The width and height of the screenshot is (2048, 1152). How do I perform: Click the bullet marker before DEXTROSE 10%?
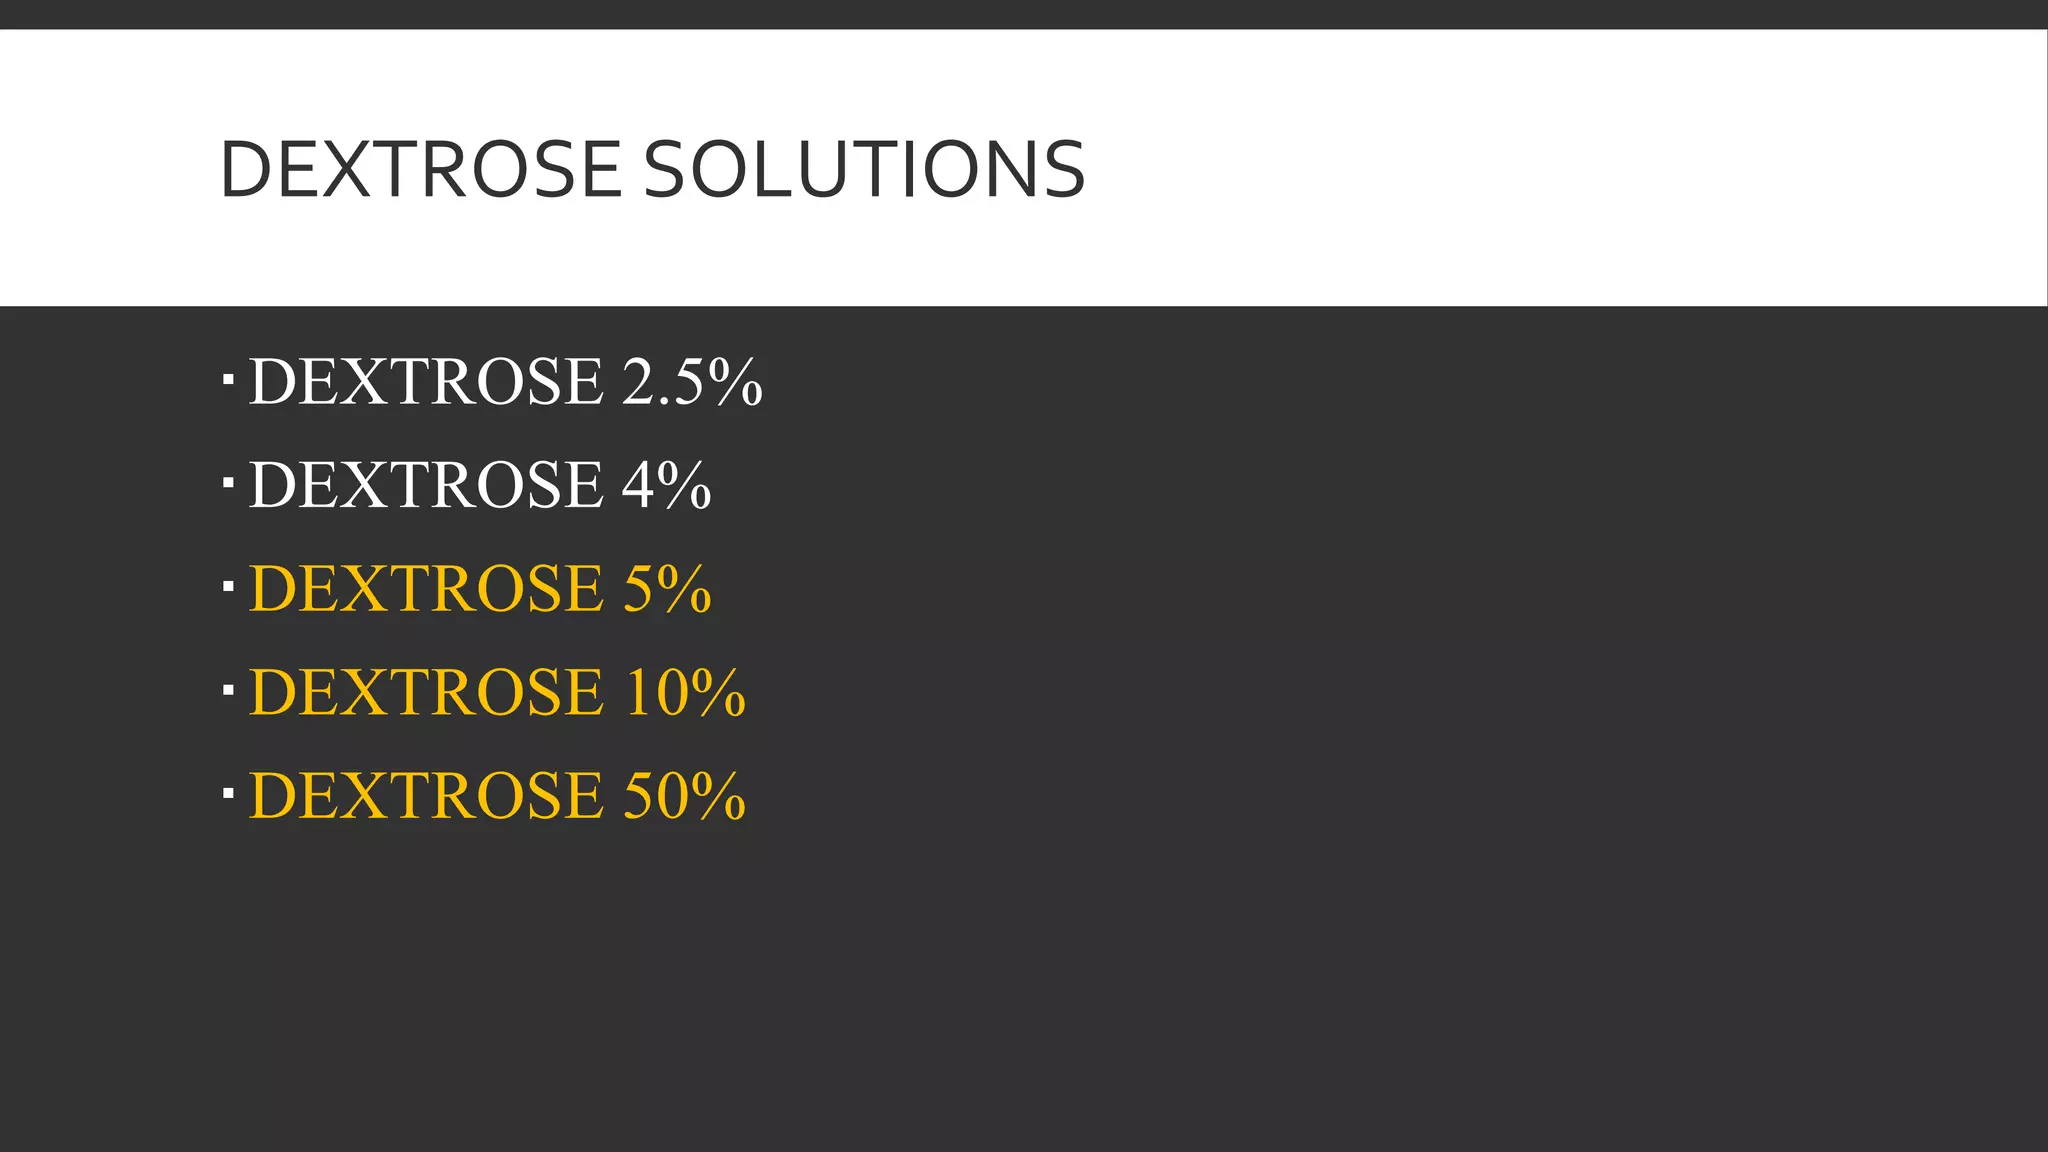coord(228,691)
